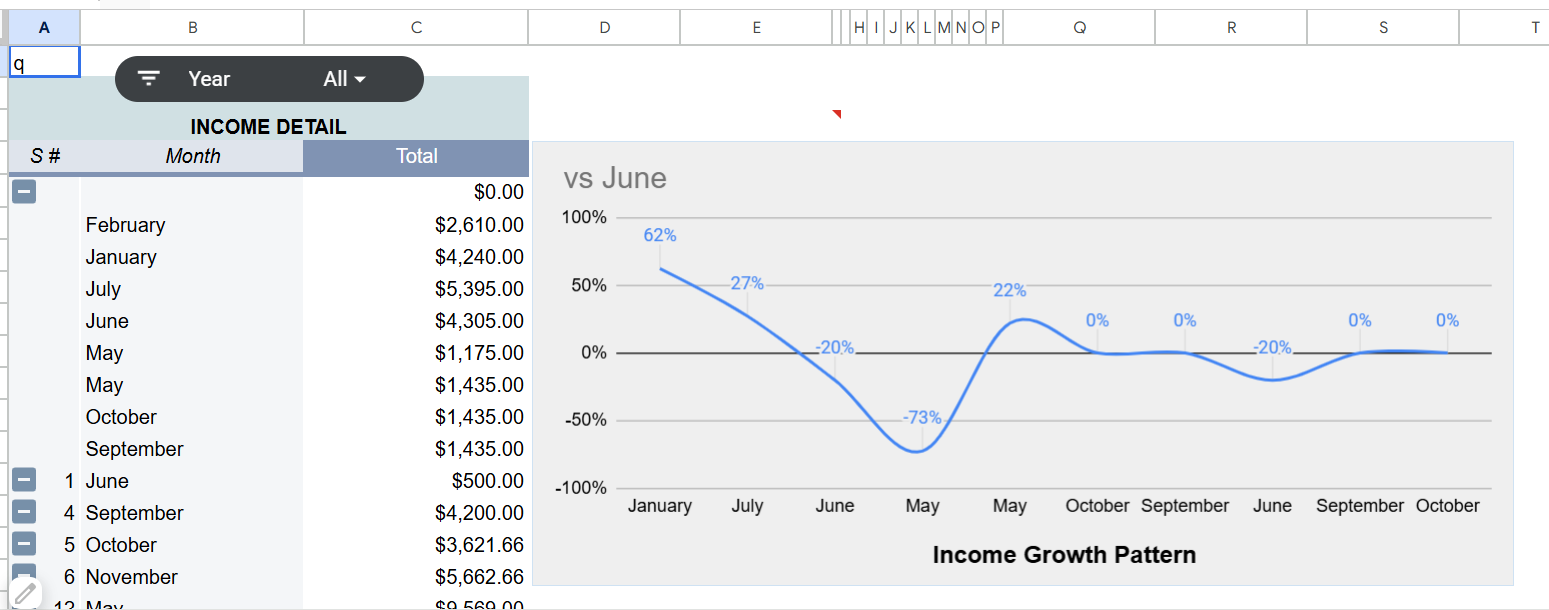Collapse the October group numbered 5
Screen dimensions: 1549x610
point(24,545)
